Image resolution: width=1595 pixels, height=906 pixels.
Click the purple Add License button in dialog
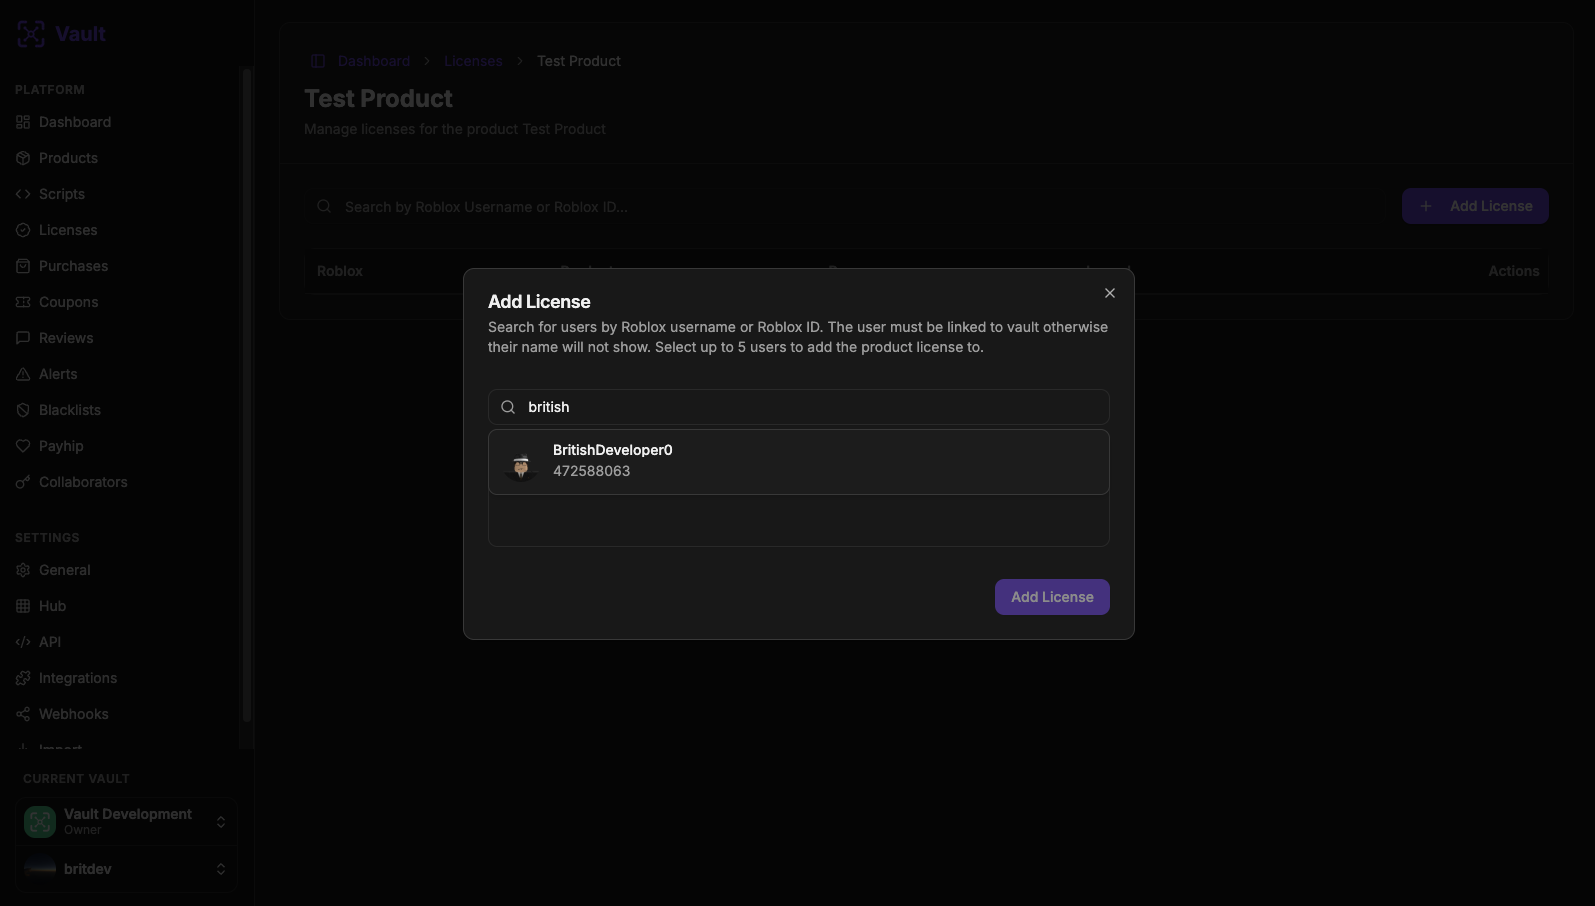1052,597
